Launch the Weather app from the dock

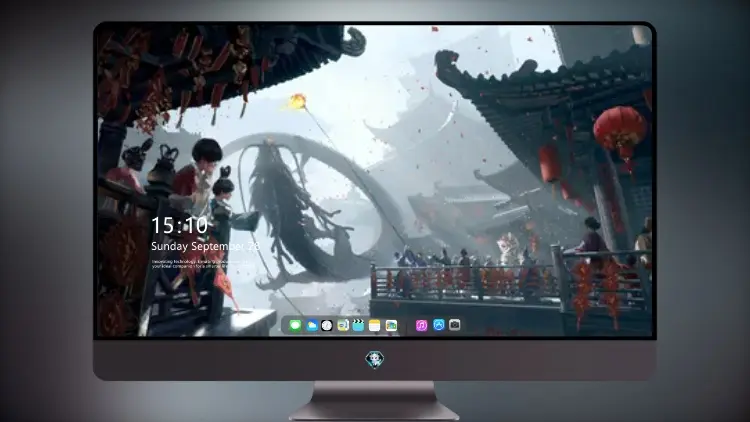point(311,325)
